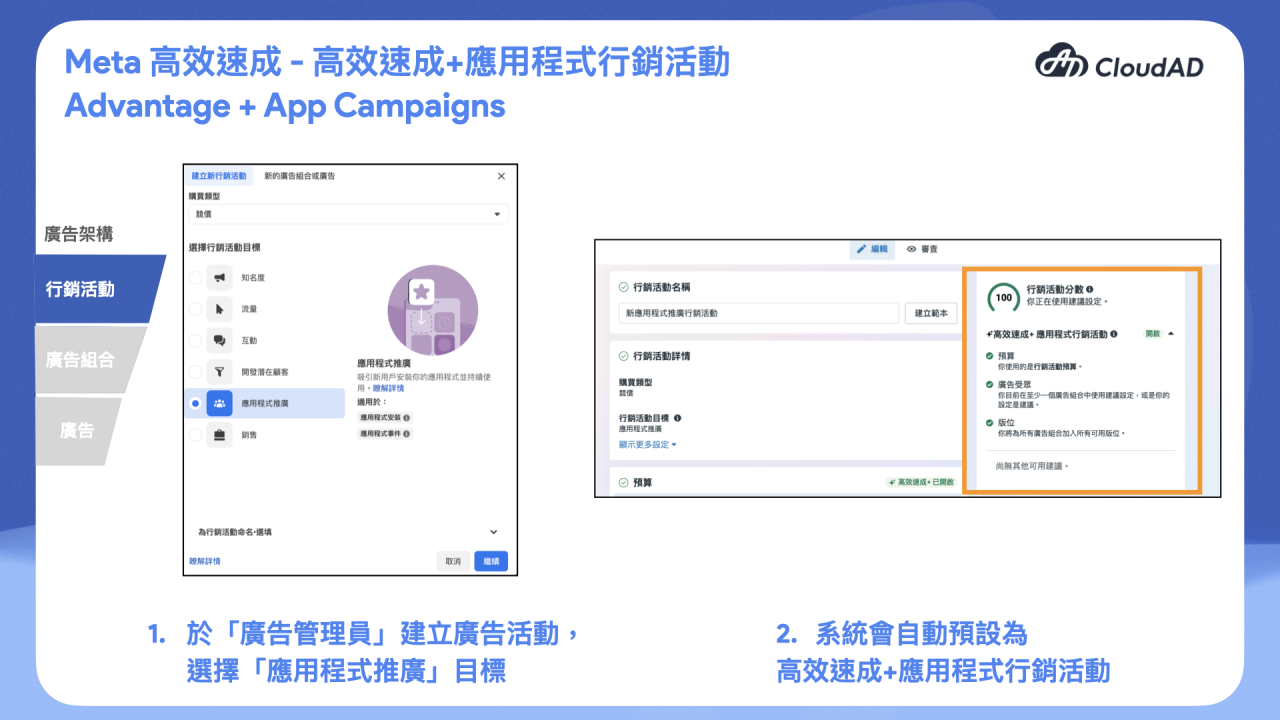Screen dimensions: 1280x720
Task: Close the 建立新行銷活動 dialog
Action: 502,176
